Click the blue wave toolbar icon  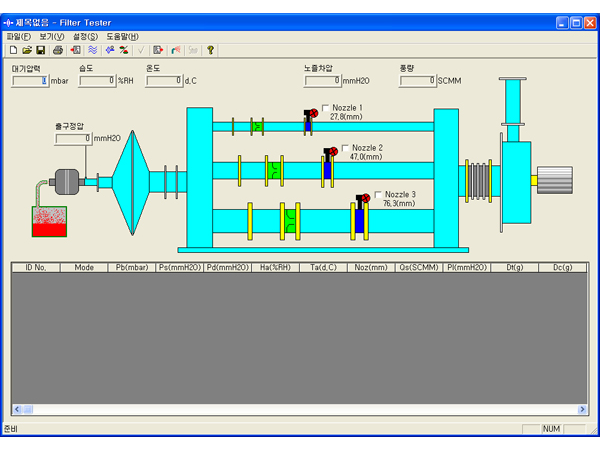click(92, 49)
